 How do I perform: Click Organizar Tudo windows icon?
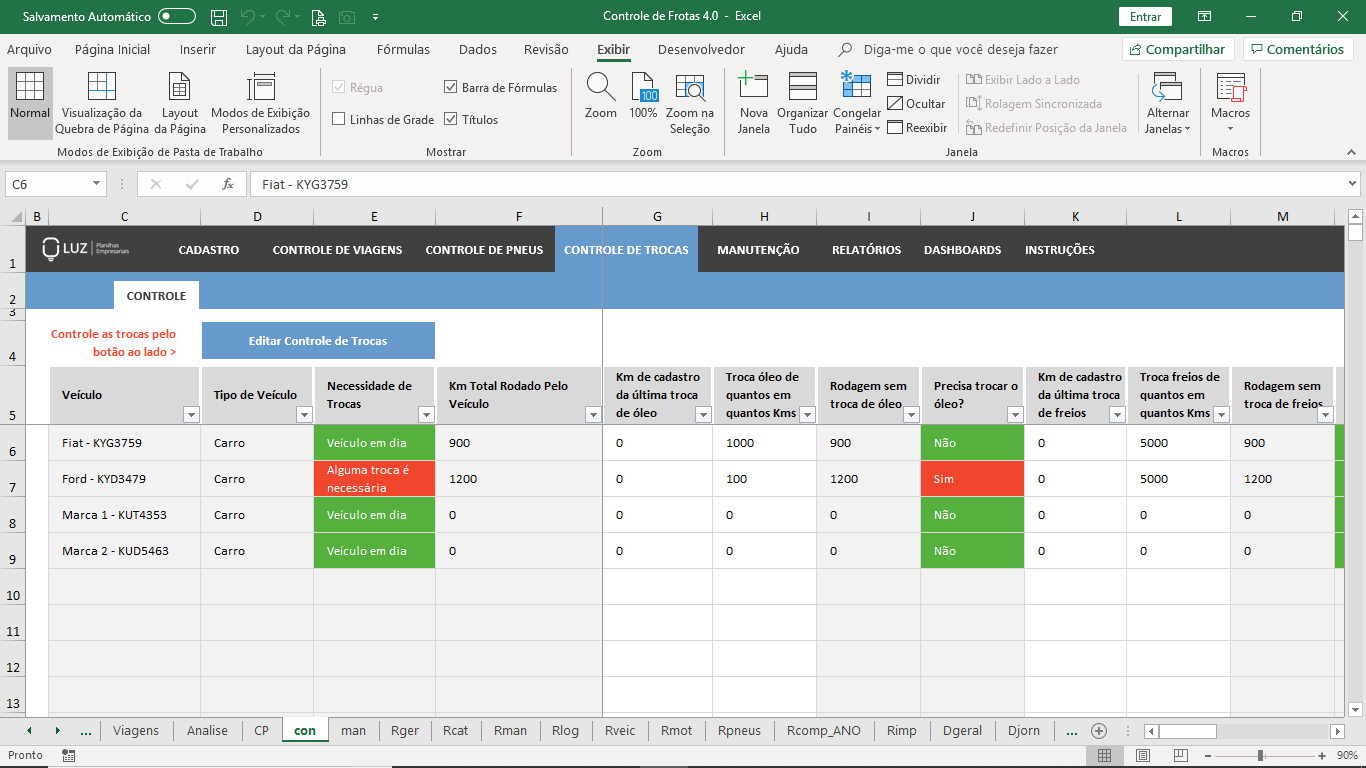(x=803, y=88)
